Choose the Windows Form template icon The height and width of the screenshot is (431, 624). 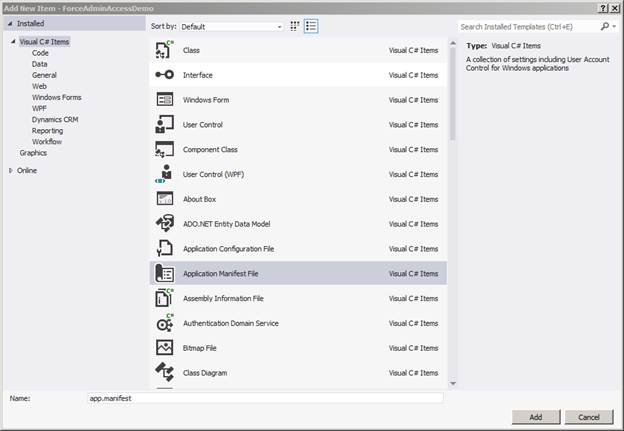(x=165, y=100)
